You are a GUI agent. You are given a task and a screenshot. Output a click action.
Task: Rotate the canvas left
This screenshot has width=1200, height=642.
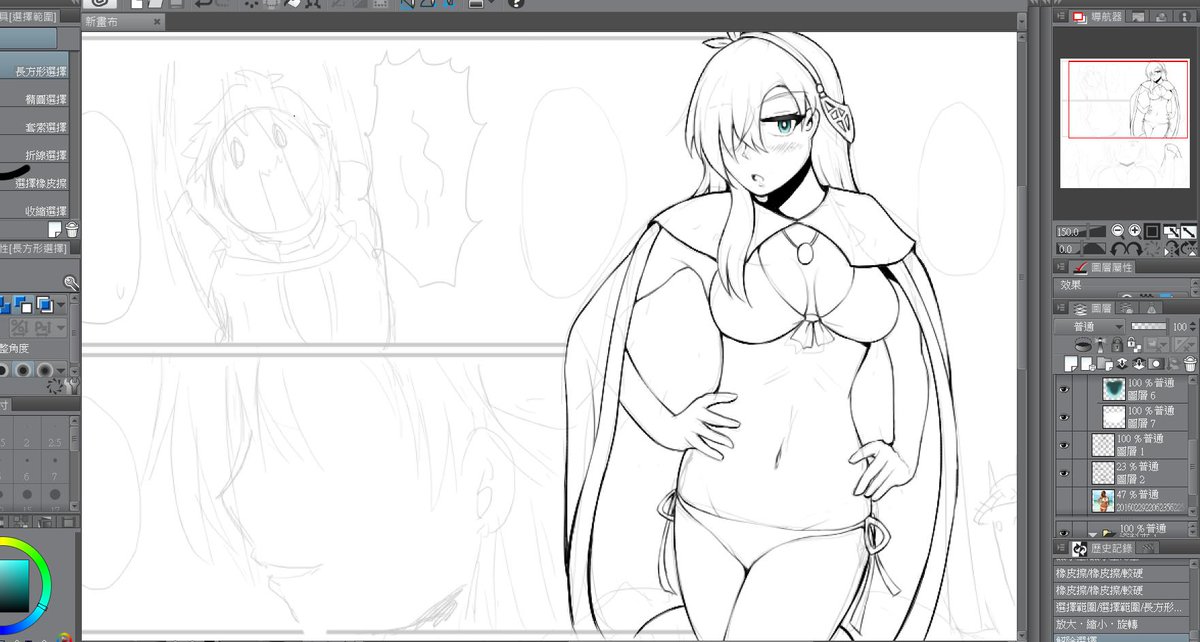pos(1119,248)
